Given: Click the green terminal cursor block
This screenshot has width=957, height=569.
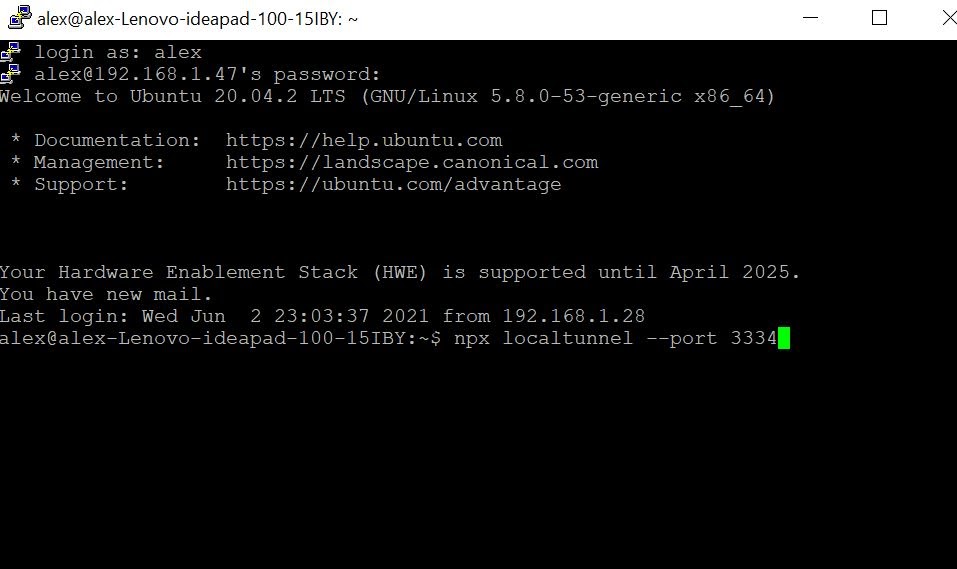Looking at the screenshot, I should (x=784, y=338).
